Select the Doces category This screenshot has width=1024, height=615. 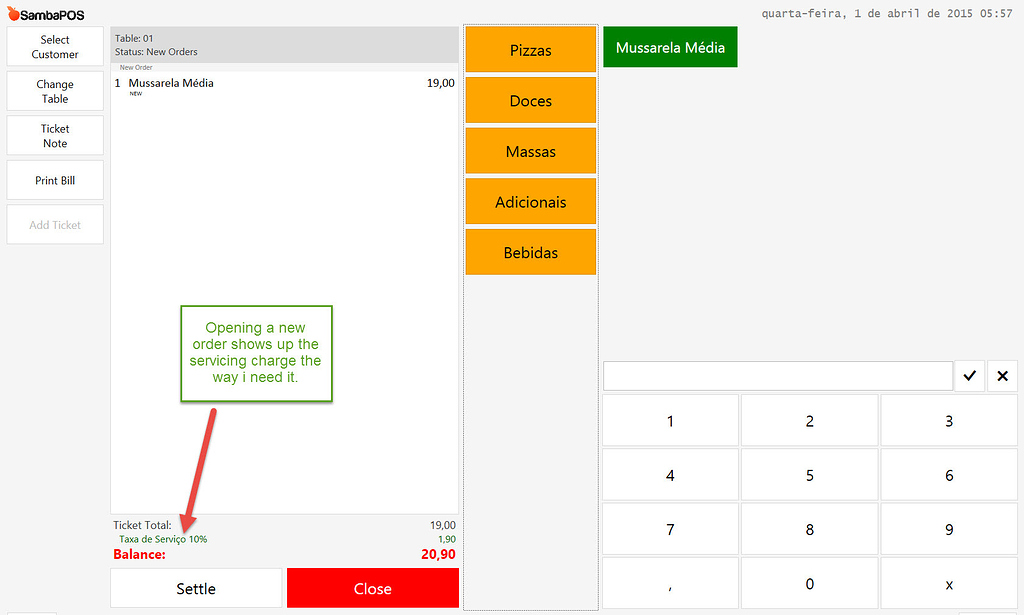coord(530,100)
